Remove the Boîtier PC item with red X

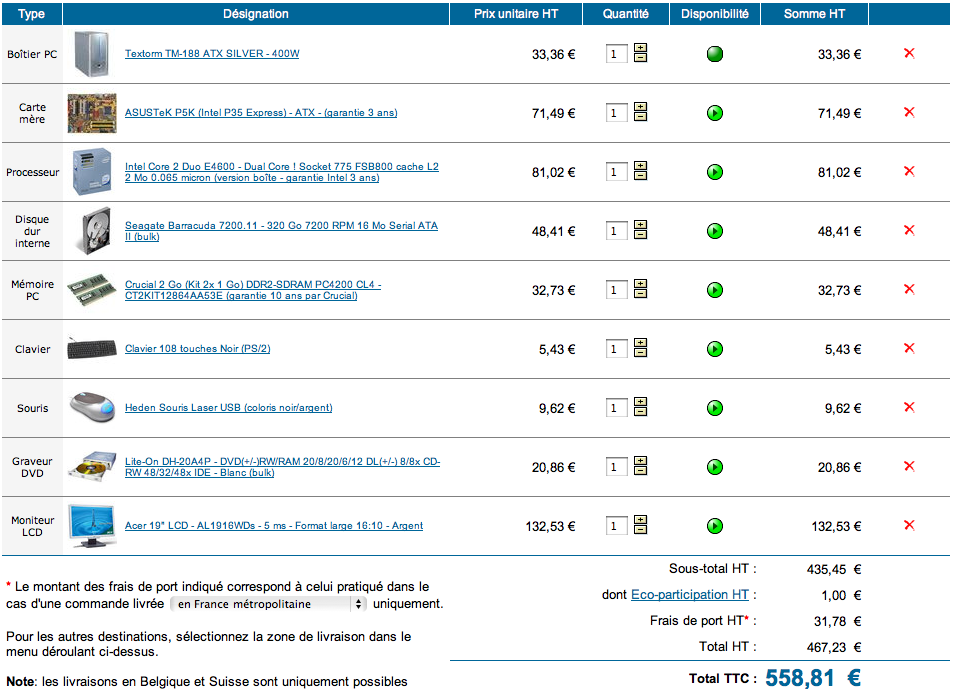pos(909,53)
